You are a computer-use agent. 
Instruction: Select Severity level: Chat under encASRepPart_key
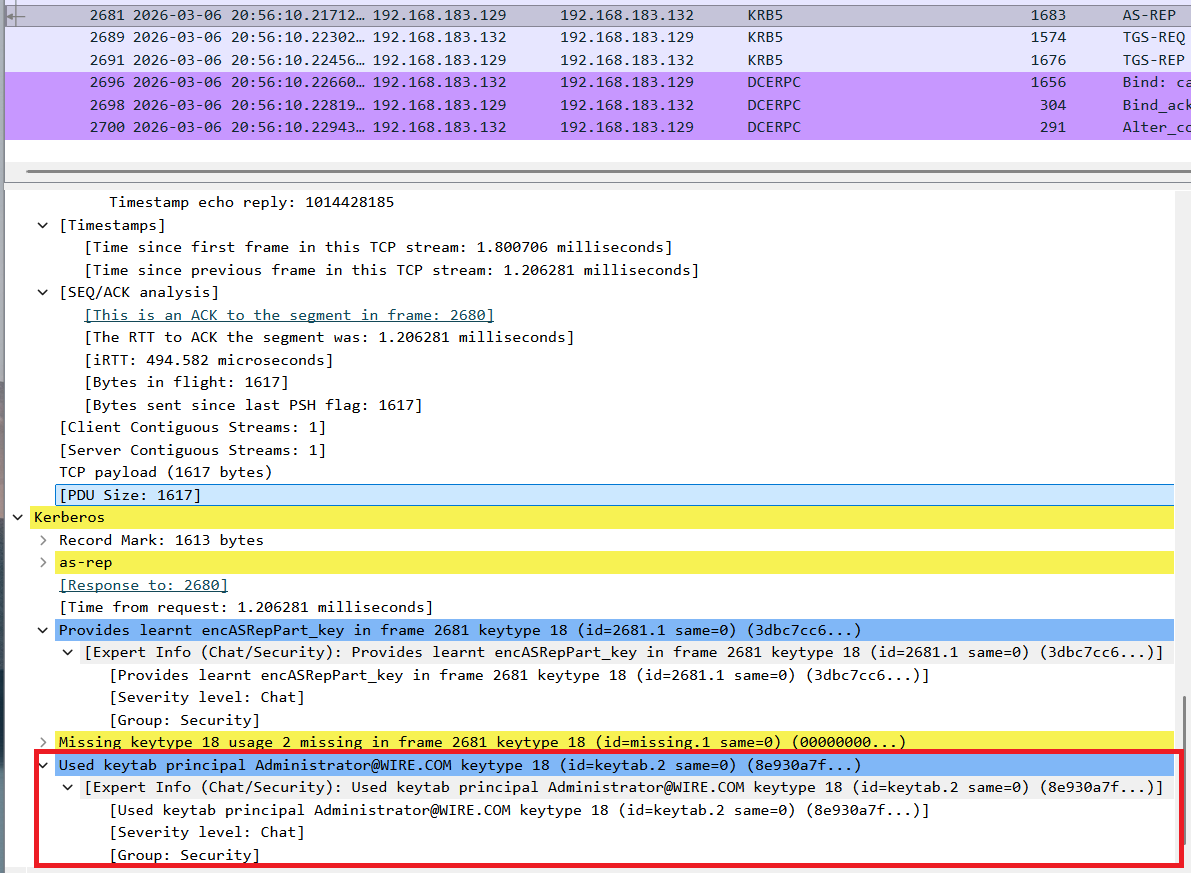click(x=207, y=697)
